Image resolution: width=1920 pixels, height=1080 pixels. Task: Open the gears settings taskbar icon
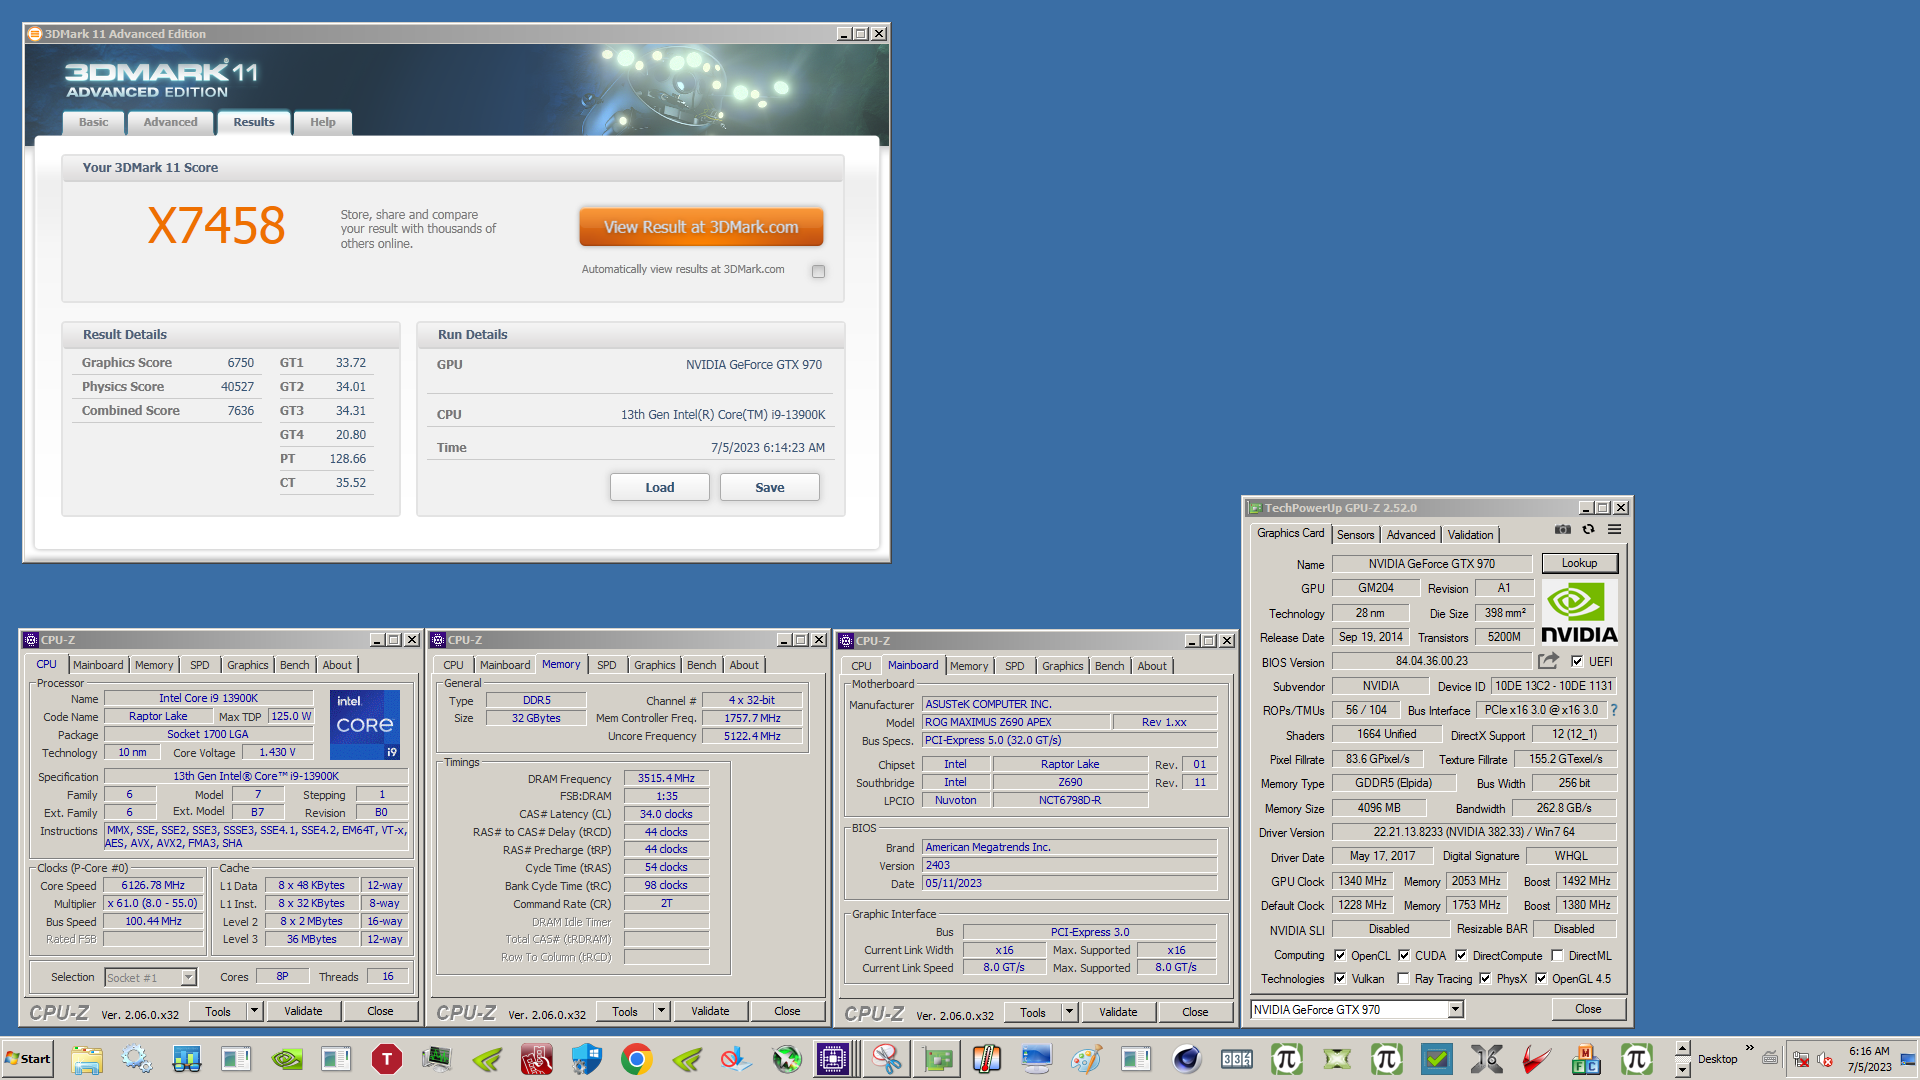point(136,1059)
